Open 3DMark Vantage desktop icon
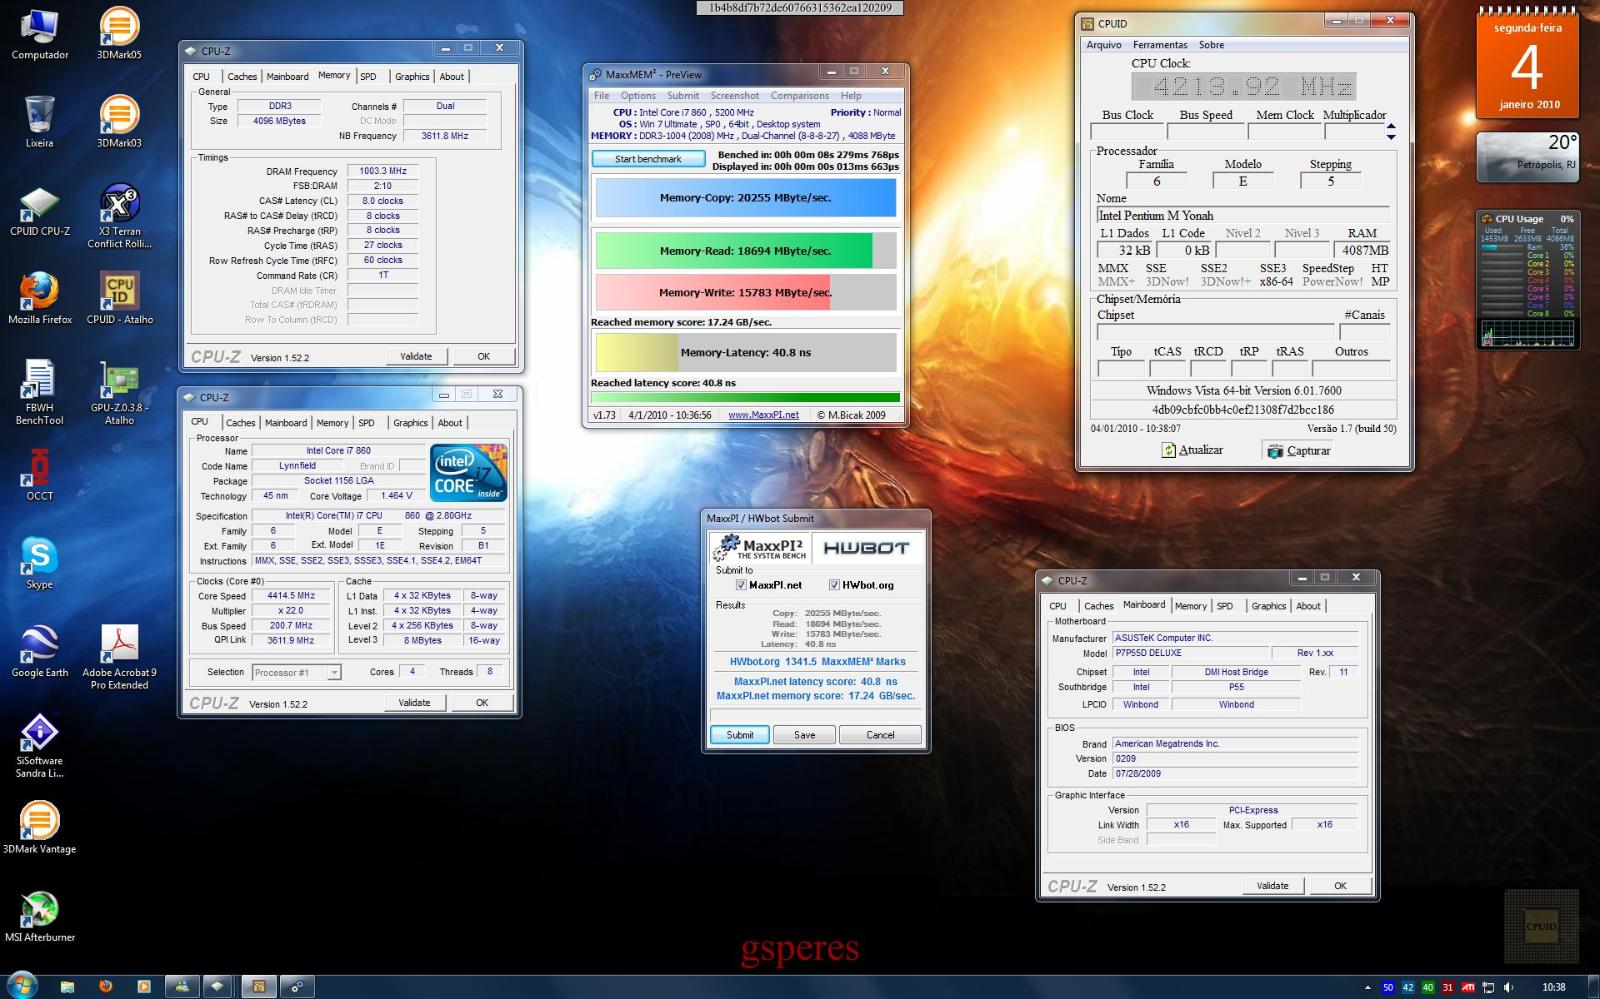Screen dimensions: 1600x999 (40, 827)
